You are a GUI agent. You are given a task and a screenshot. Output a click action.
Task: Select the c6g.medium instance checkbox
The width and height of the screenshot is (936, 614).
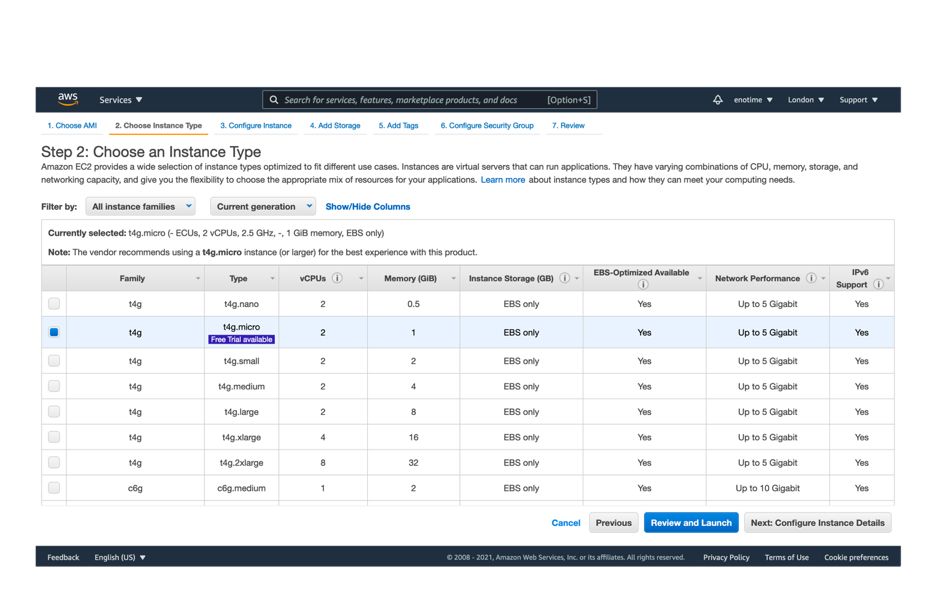tap(54, 488)
